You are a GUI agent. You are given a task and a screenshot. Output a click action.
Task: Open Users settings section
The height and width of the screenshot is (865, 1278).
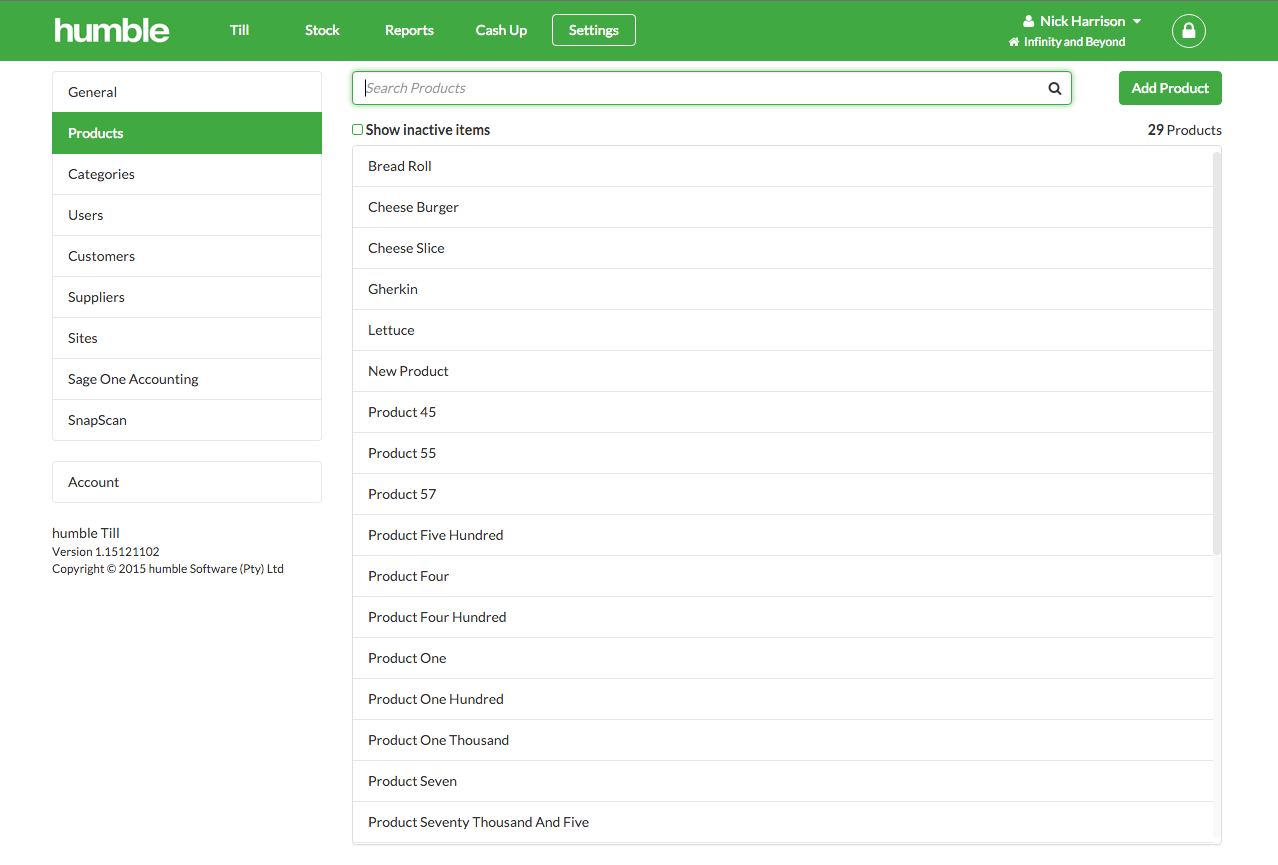click(x=187, y=215)
